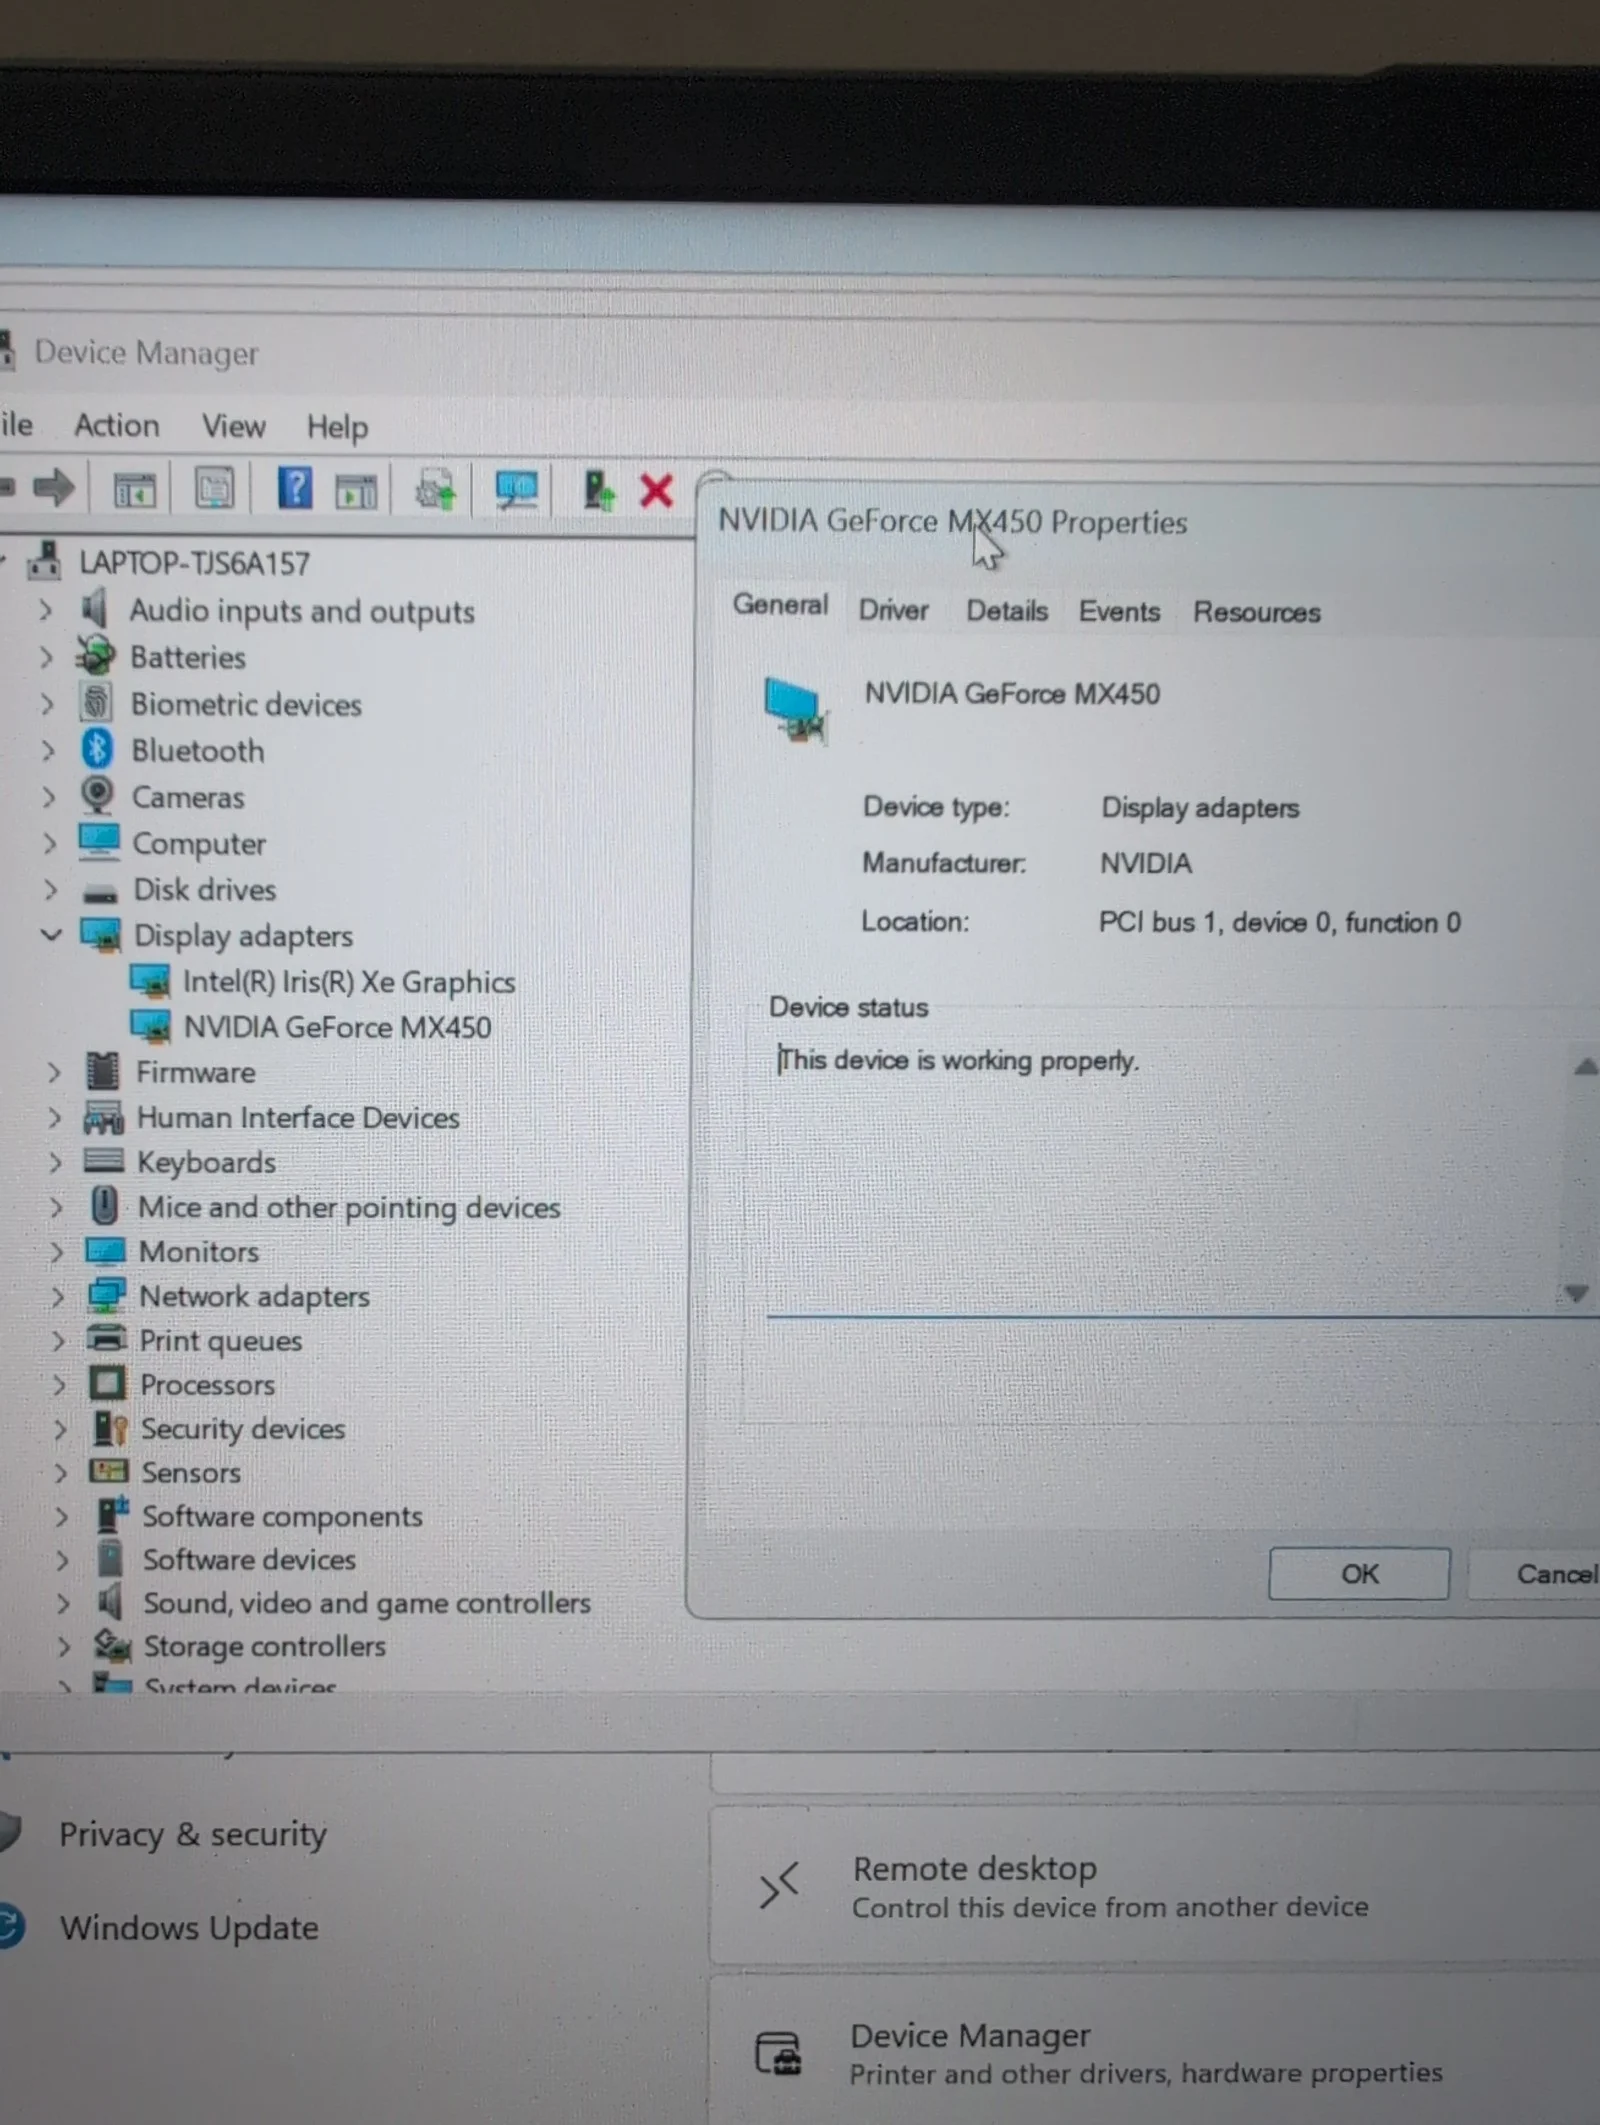Screen dimensions: 1600x2125
Task: Select the Software devices row
Action: click(x=248, y=1560)
